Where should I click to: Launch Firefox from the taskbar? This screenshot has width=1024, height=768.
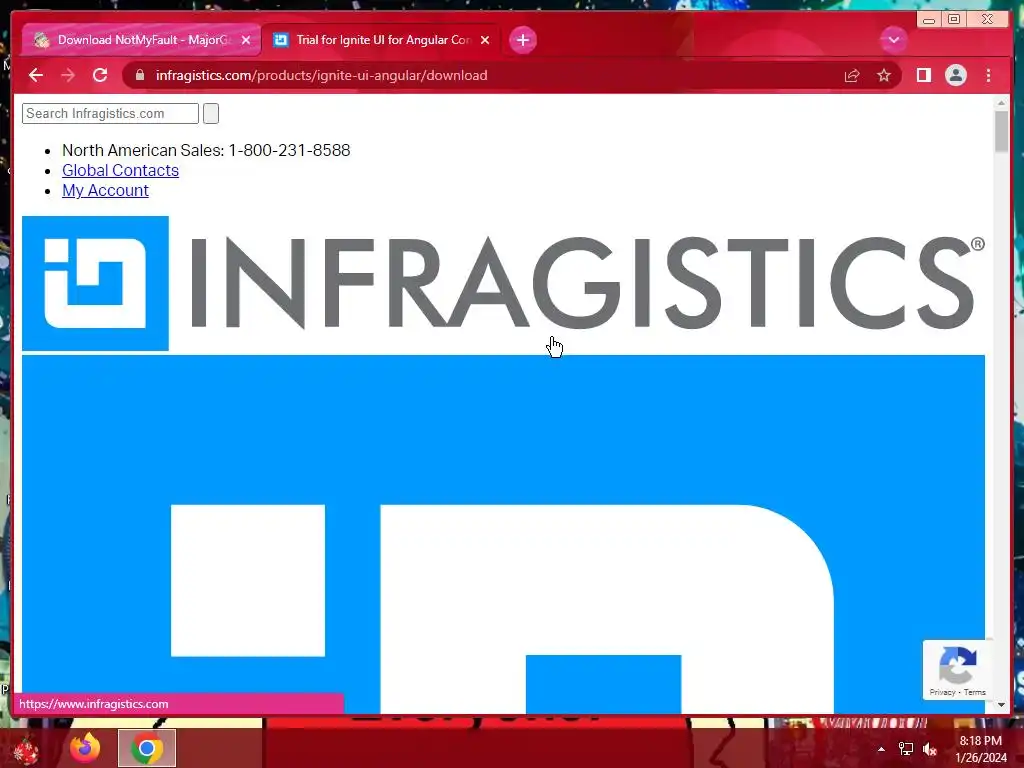point(85,748)
